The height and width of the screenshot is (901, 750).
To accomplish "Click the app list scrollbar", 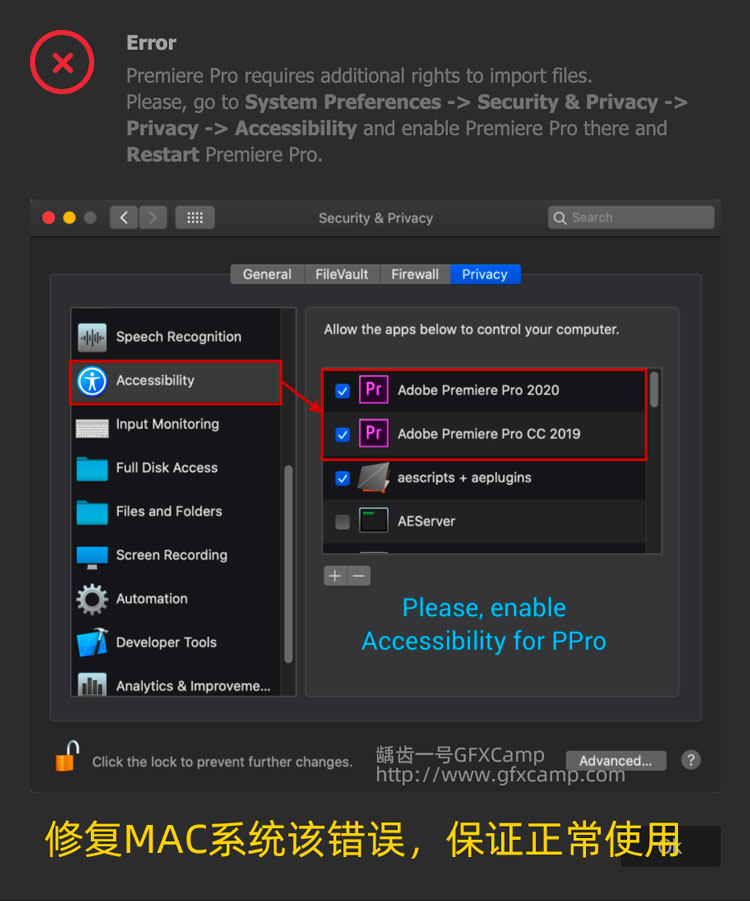I will point(655,389).
